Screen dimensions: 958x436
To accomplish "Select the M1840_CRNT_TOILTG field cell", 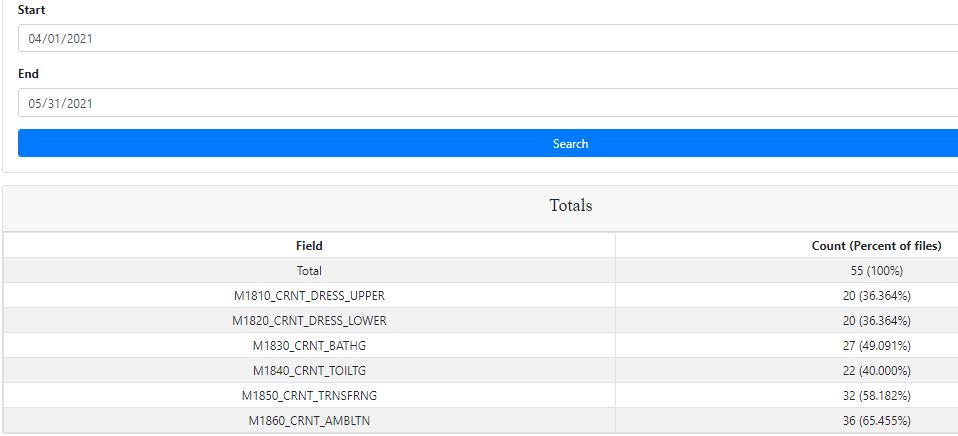I will [x=309, y=371].
